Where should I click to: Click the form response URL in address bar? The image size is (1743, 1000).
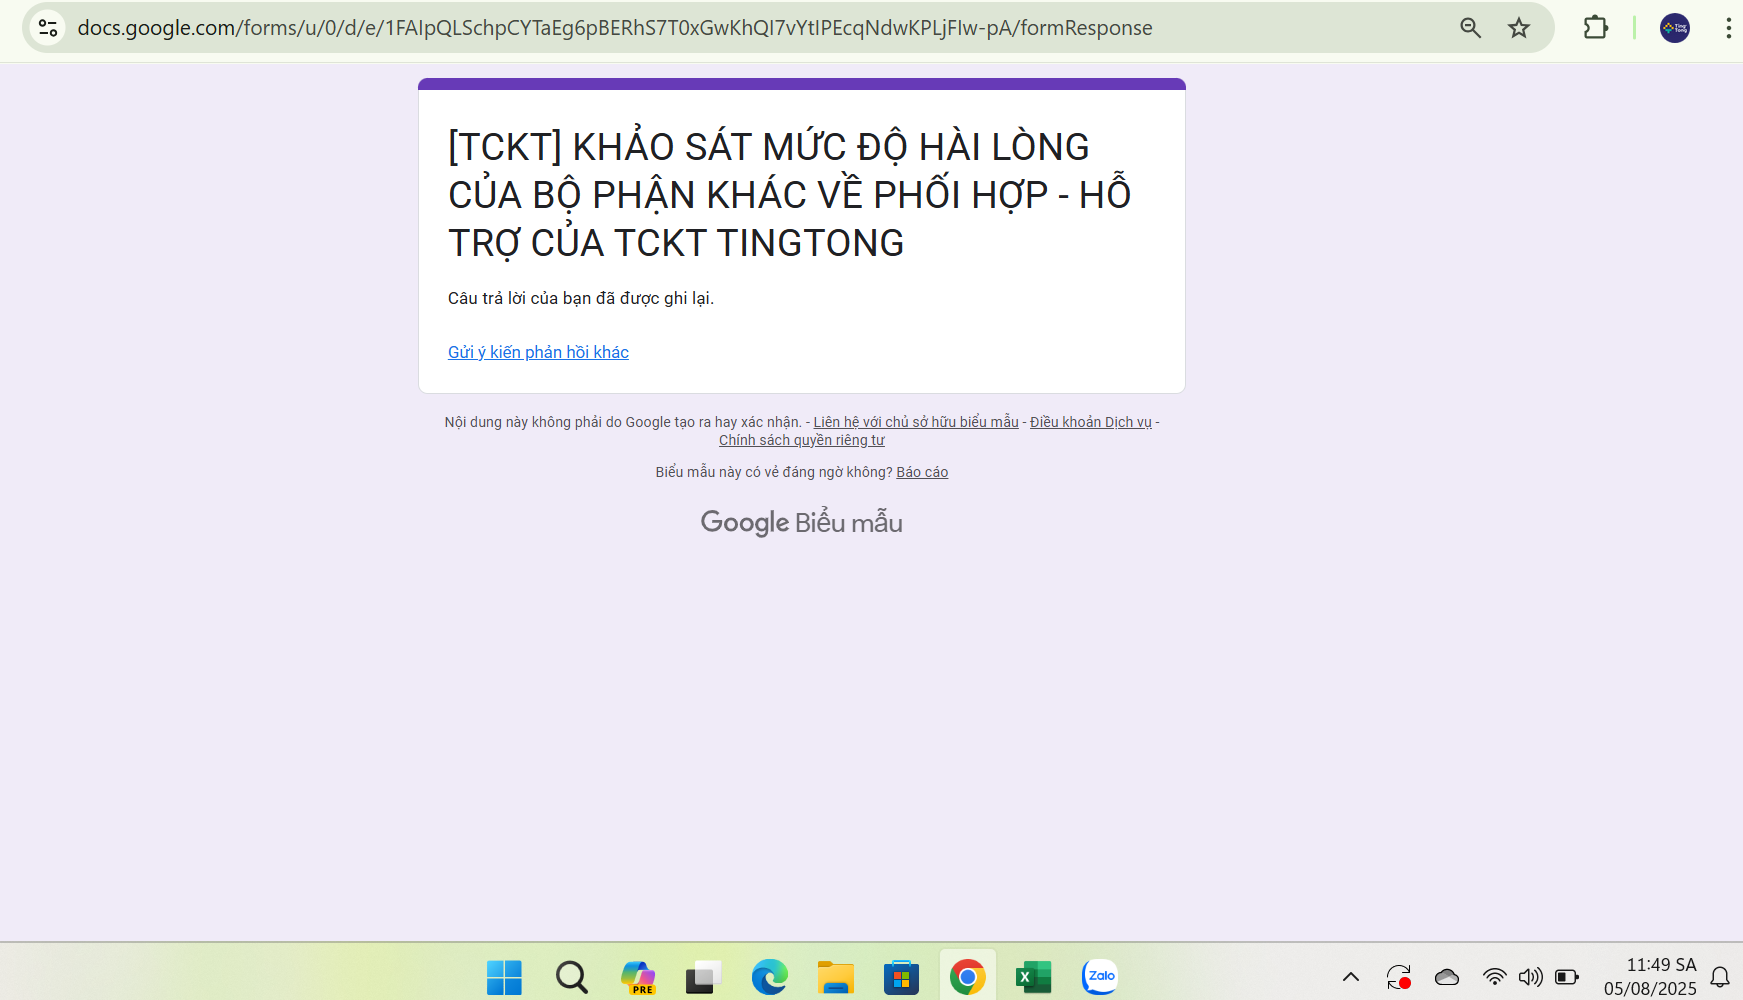614,28
